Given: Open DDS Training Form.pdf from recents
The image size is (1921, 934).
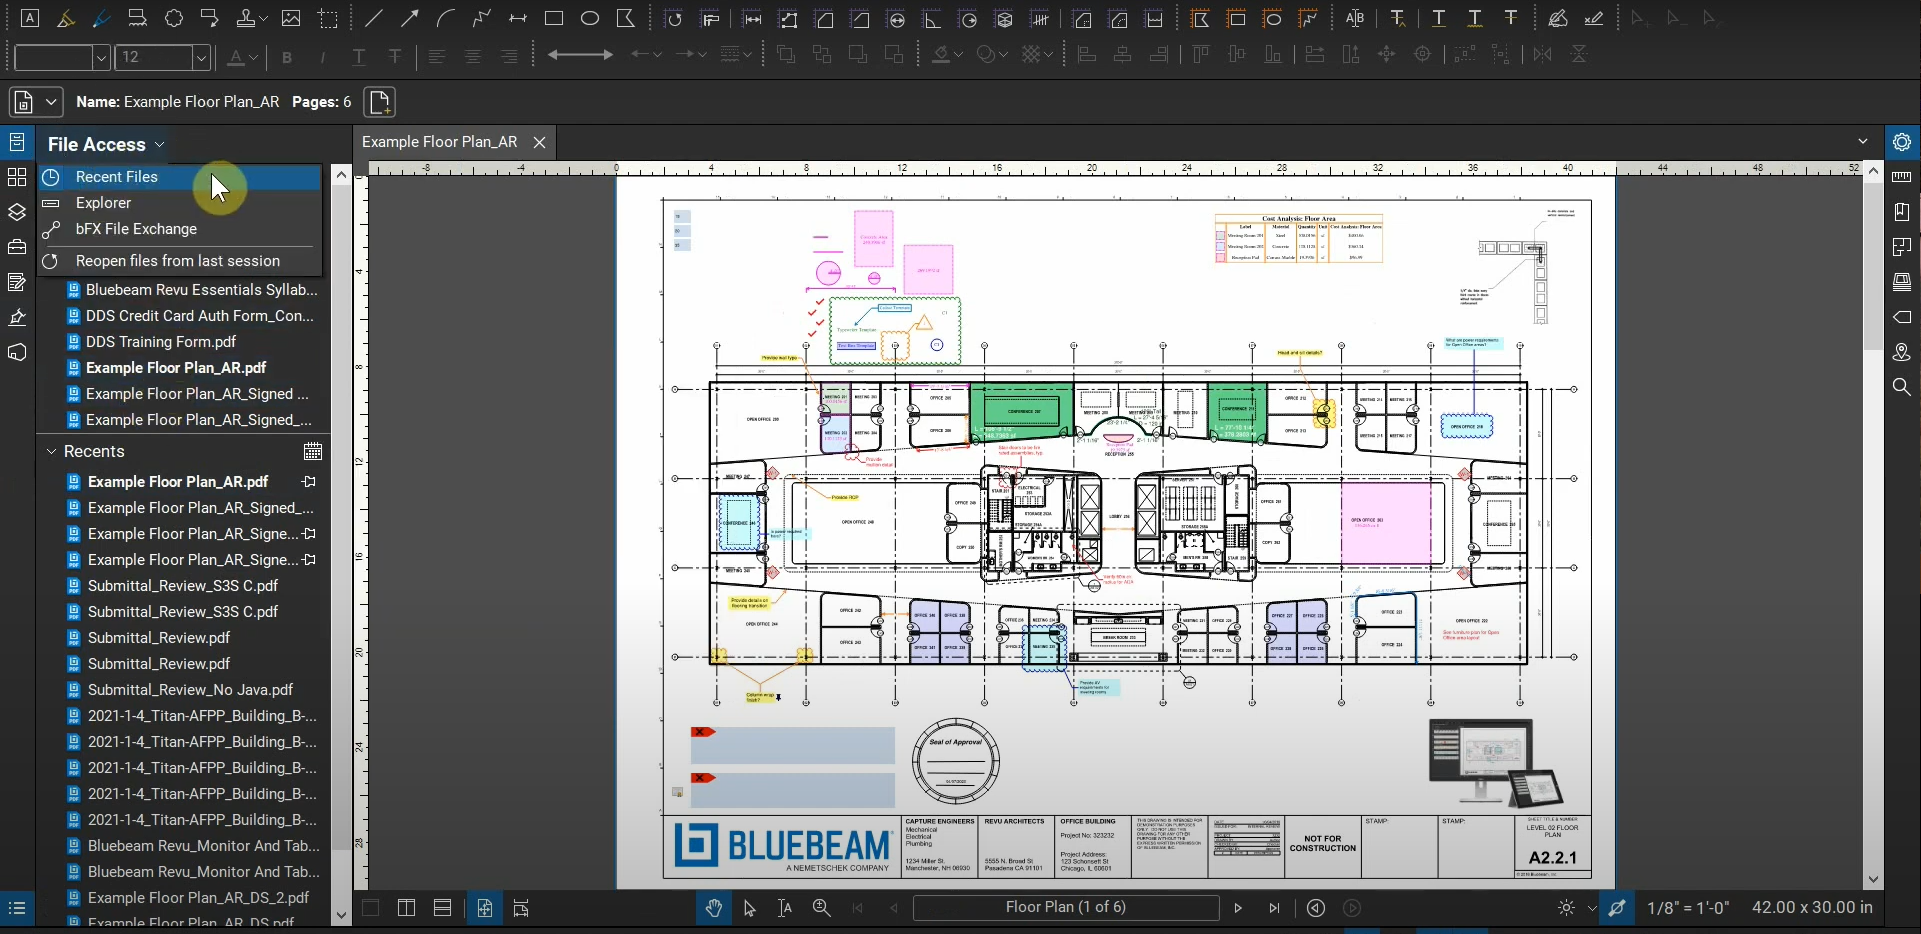Looking at the screenshot, I should point(160,341).
